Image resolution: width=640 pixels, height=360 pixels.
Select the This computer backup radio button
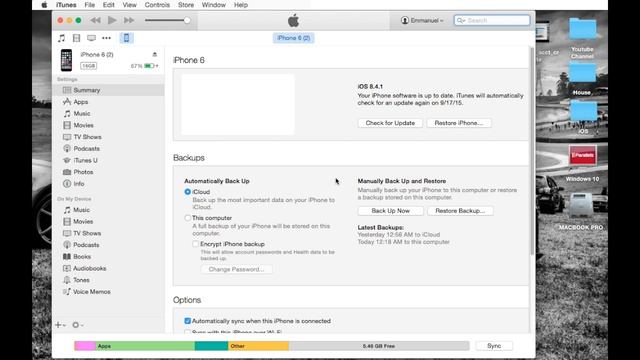[x=188, y=218]
